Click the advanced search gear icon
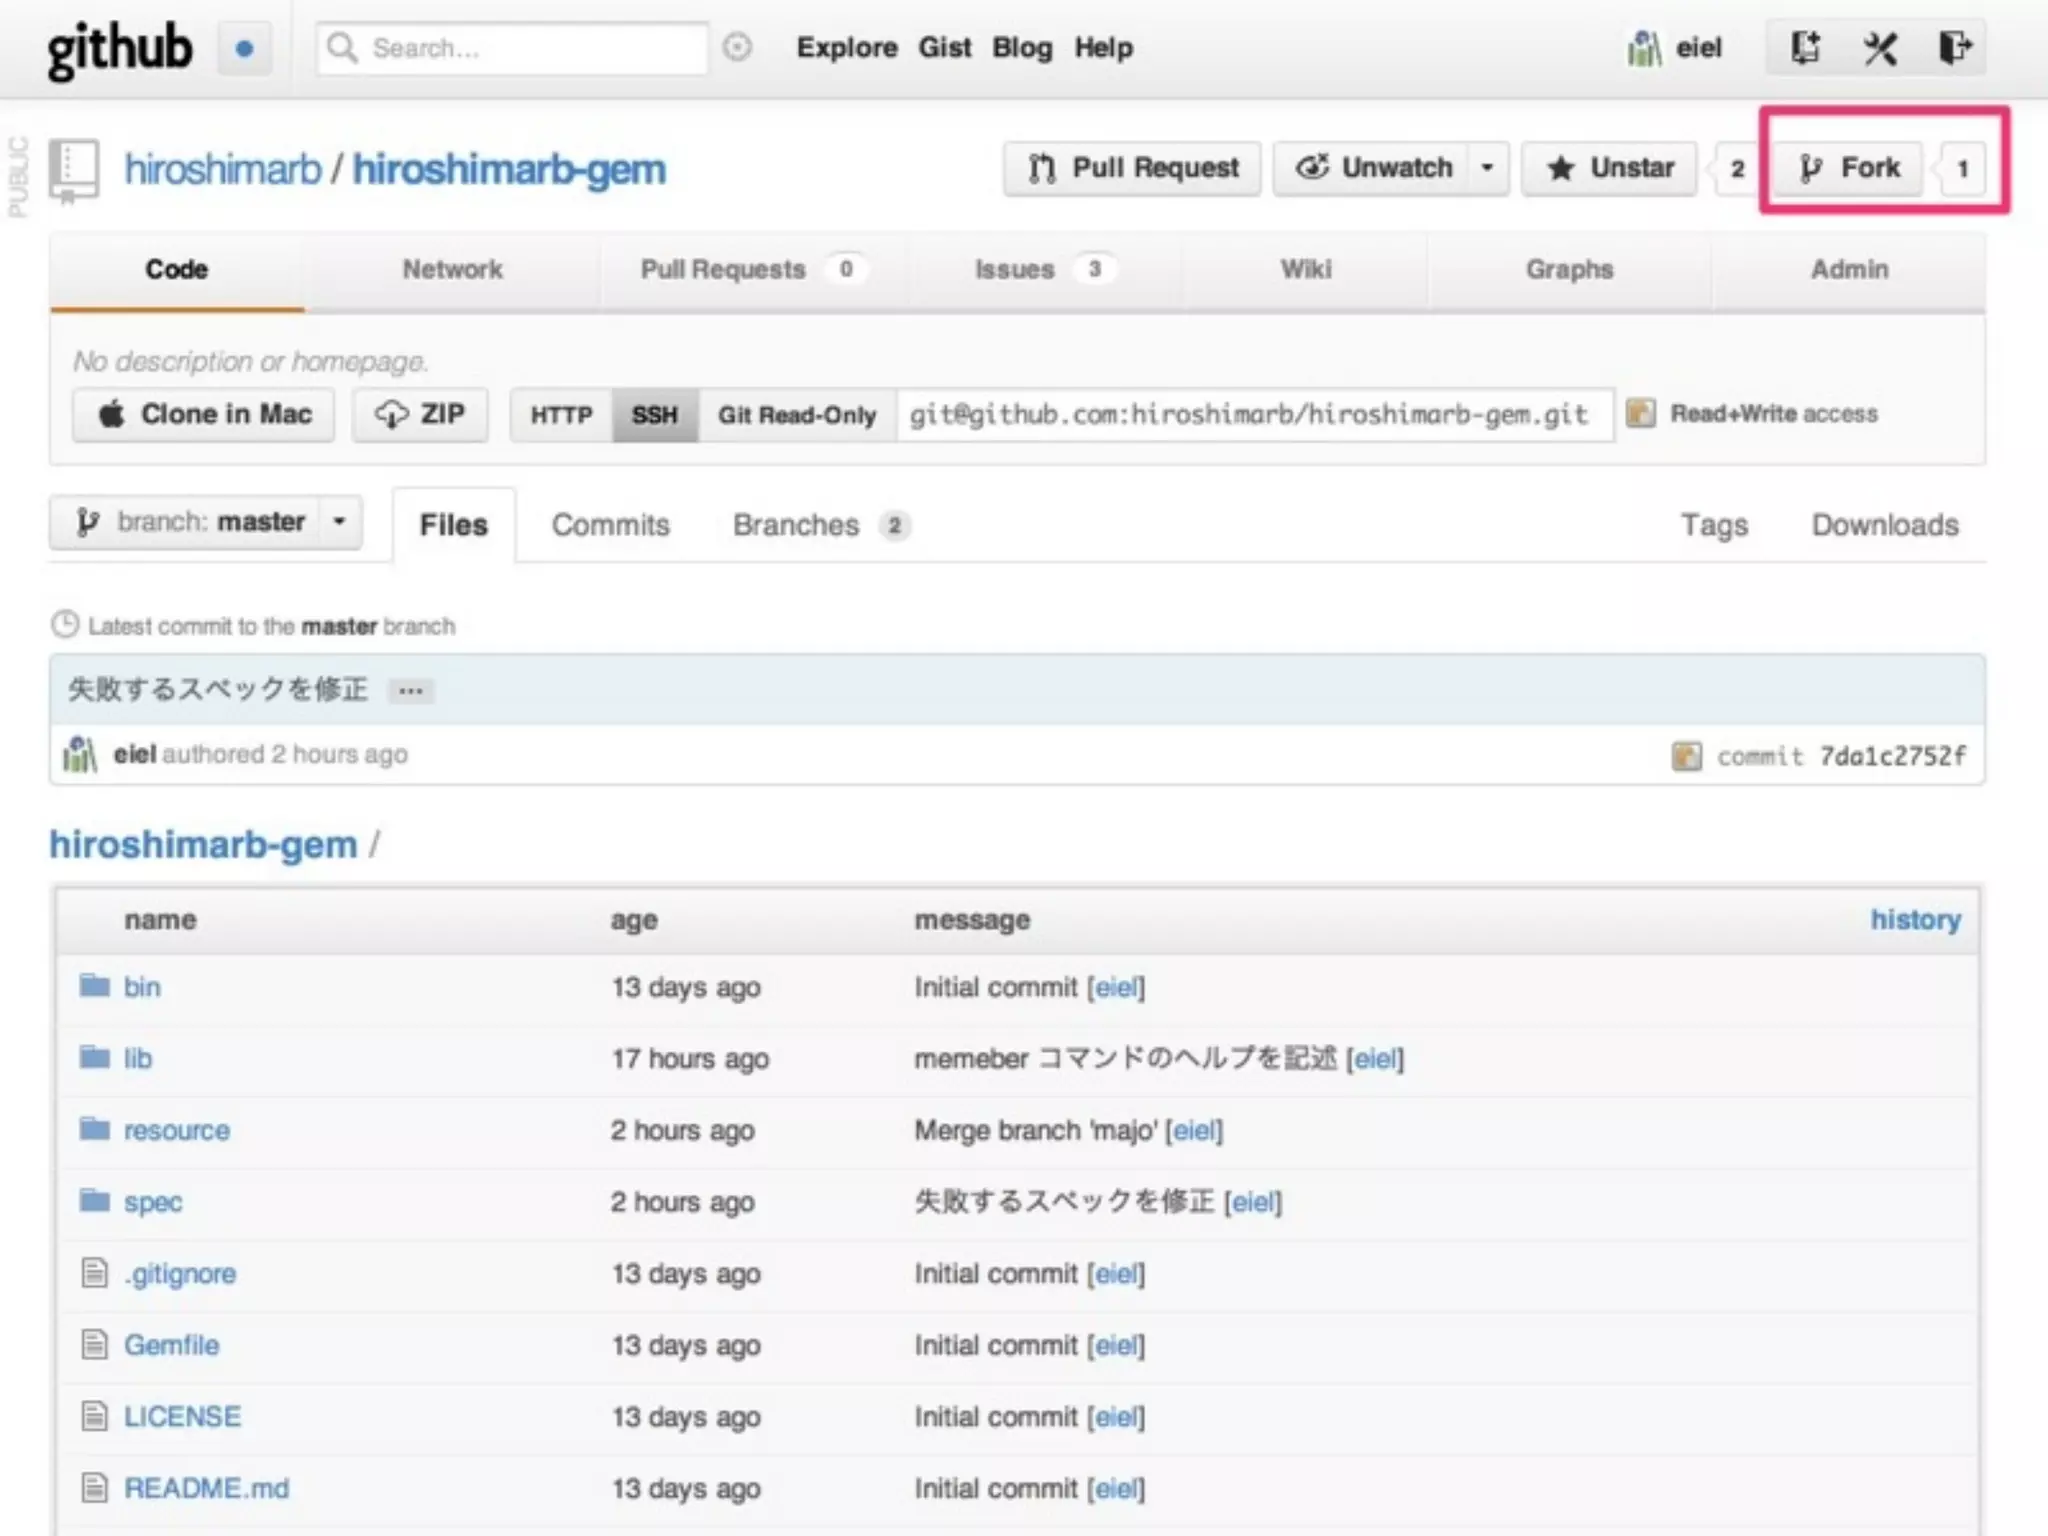Screen dimensions: 2048x1536 tap(737, 47)
